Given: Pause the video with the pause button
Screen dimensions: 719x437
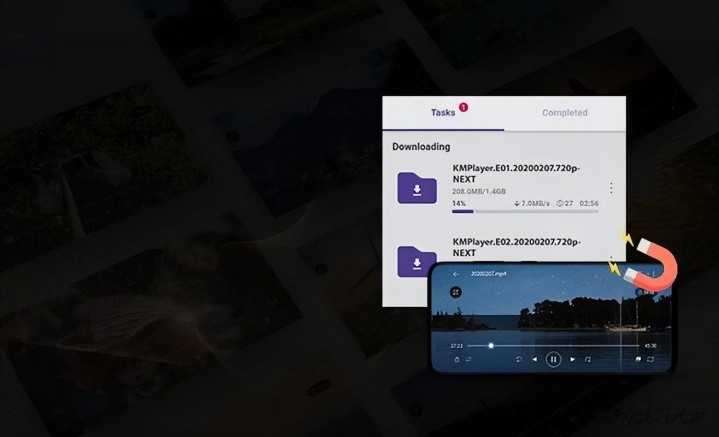Looking at the screenshot, I should (553, 360).
